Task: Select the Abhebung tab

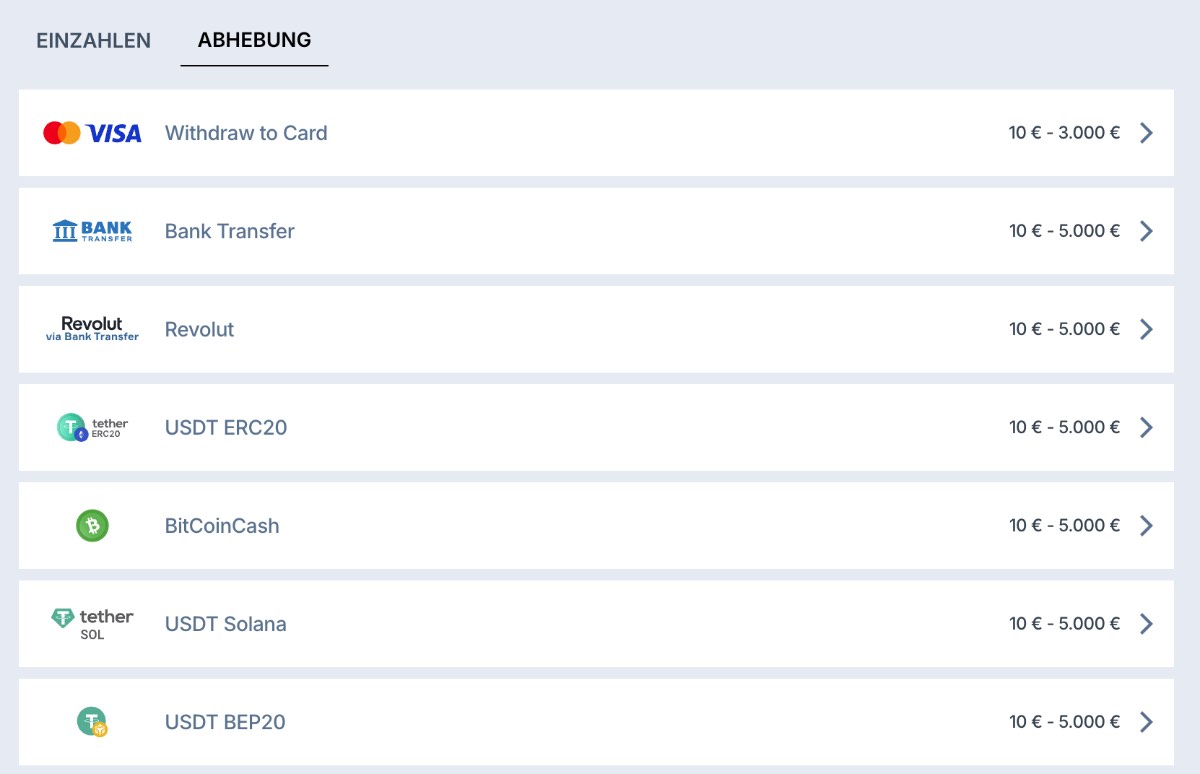Action: click(x=254, y=41)
